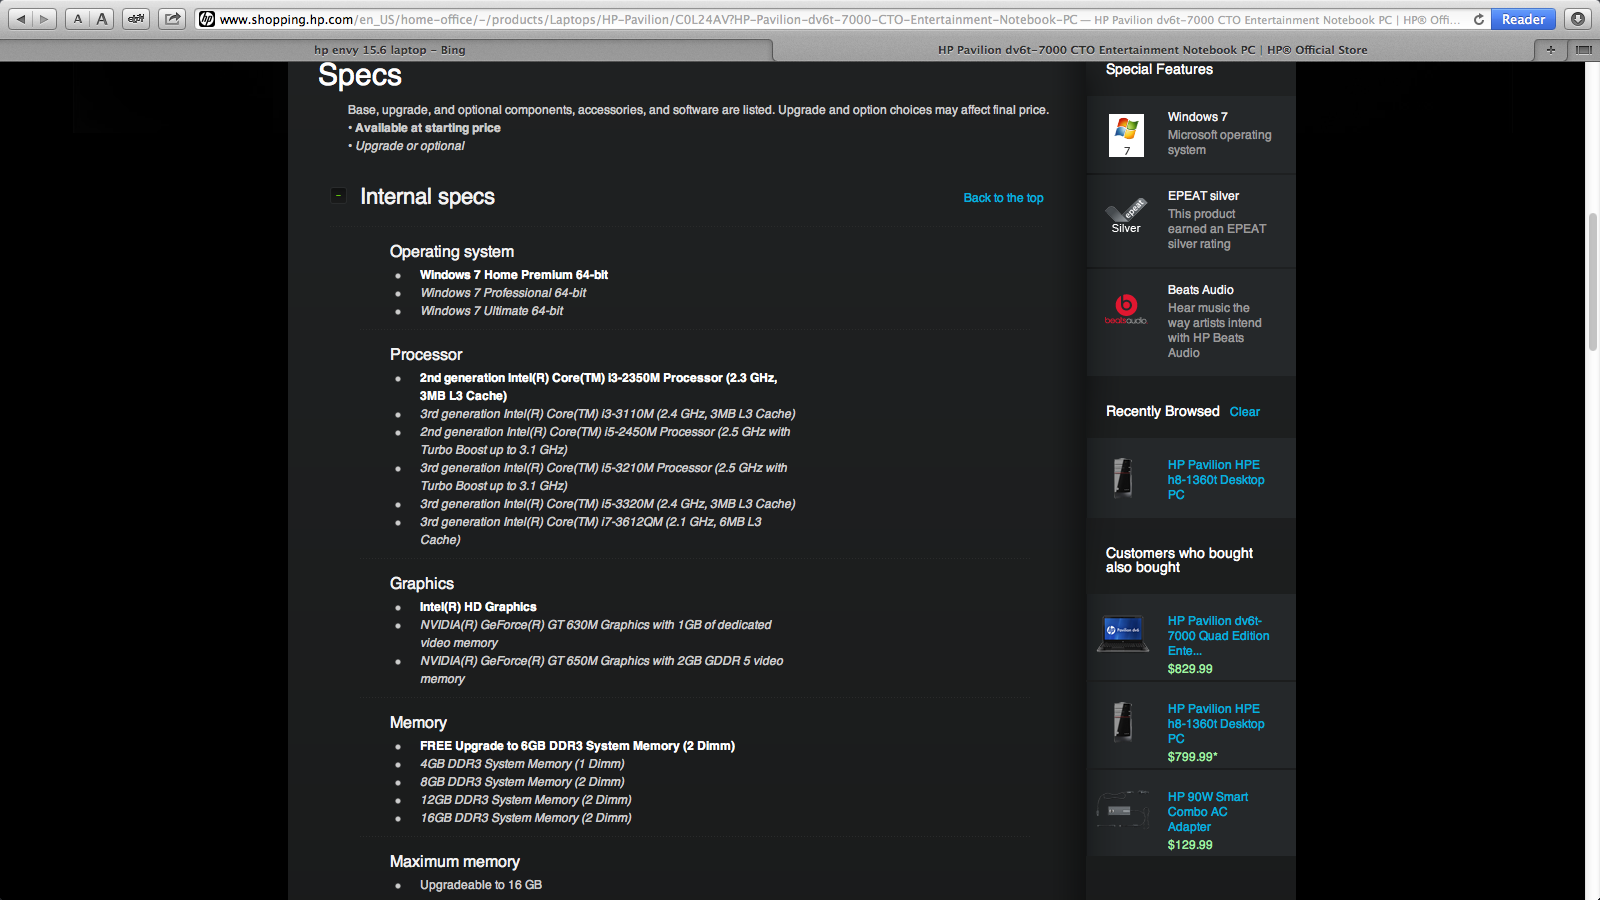Open HP Pavilion HPE h8-1360t link under Recently Browsed
The width and height of the screenshot is (1600, 900).
(x=1216, y=480)
